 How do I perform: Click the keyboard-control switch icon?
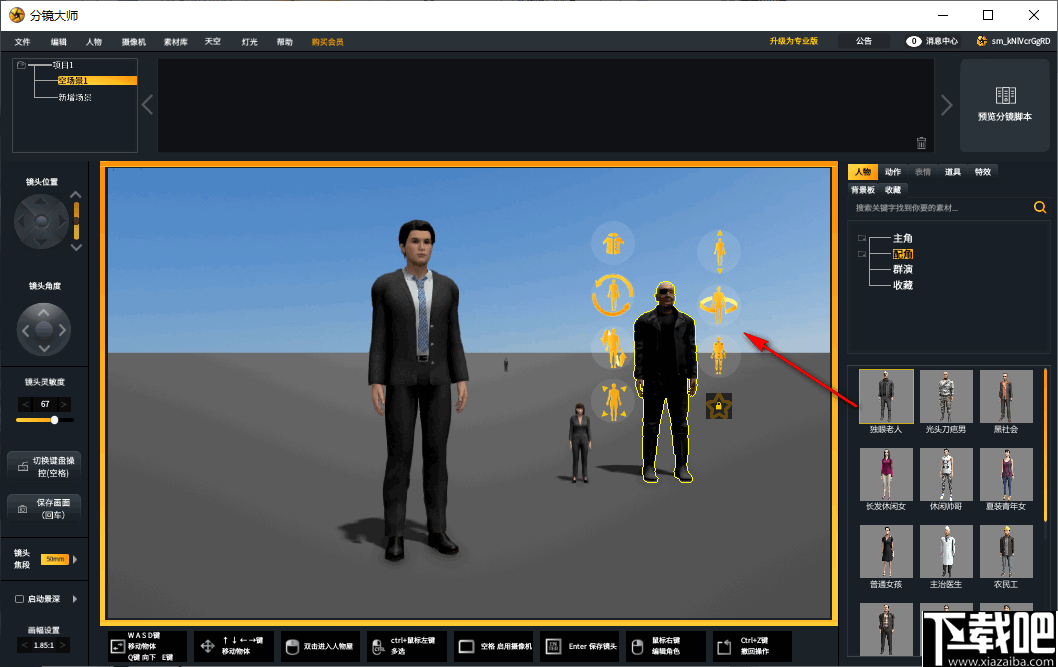[x=22, y=467]
